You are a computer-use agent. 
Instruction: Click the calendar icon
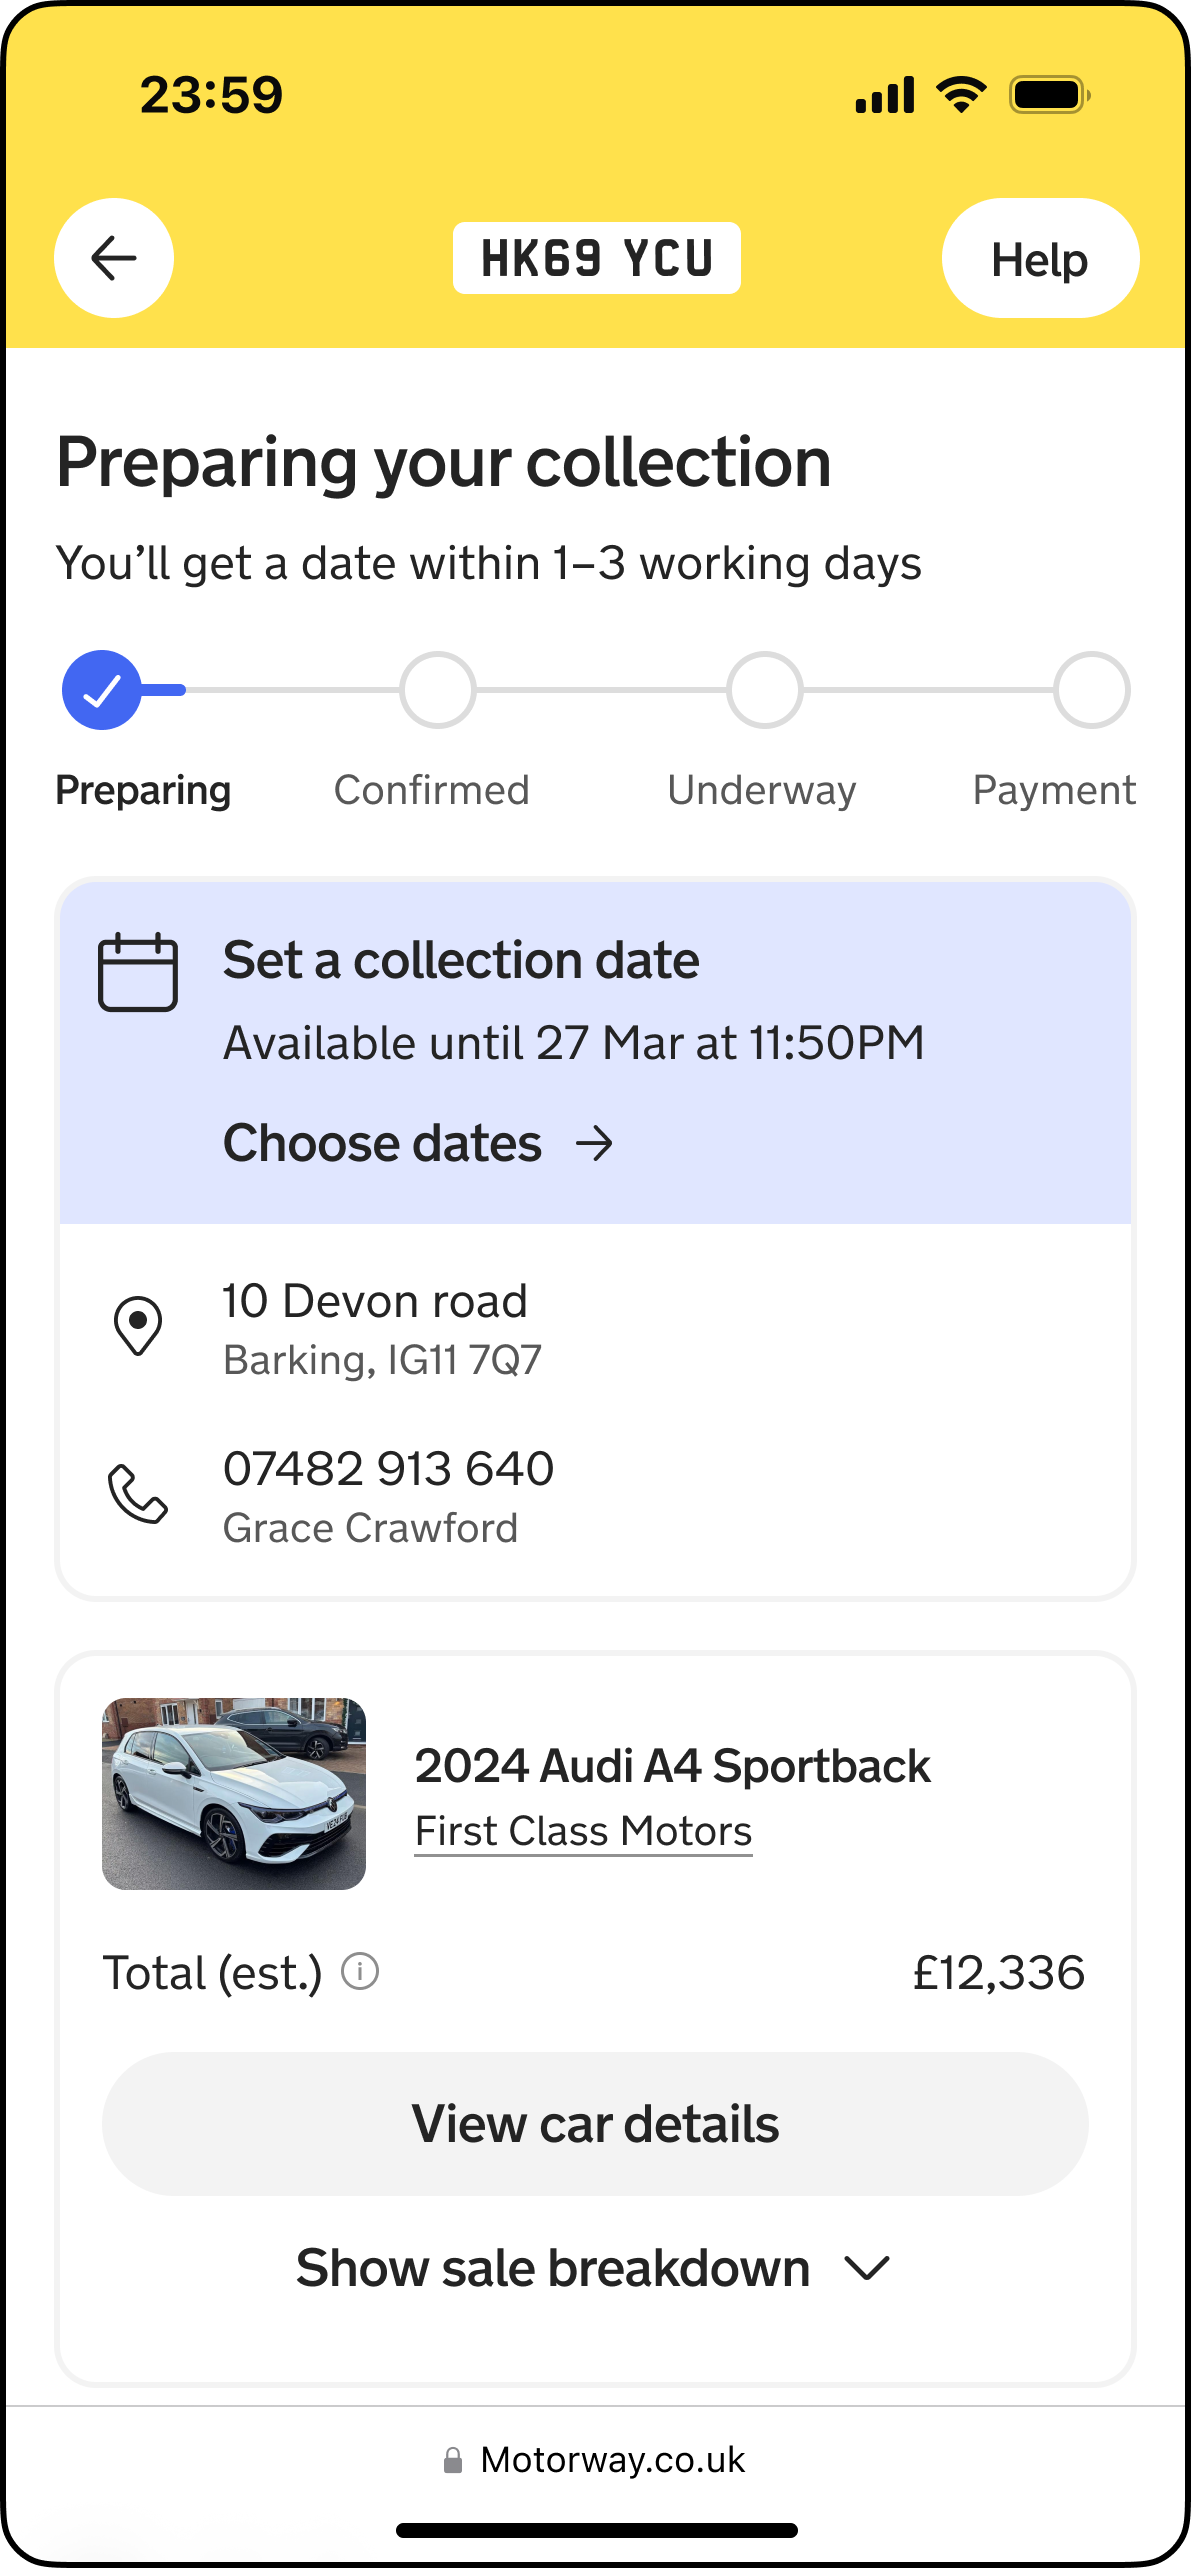tap(138, 972)
